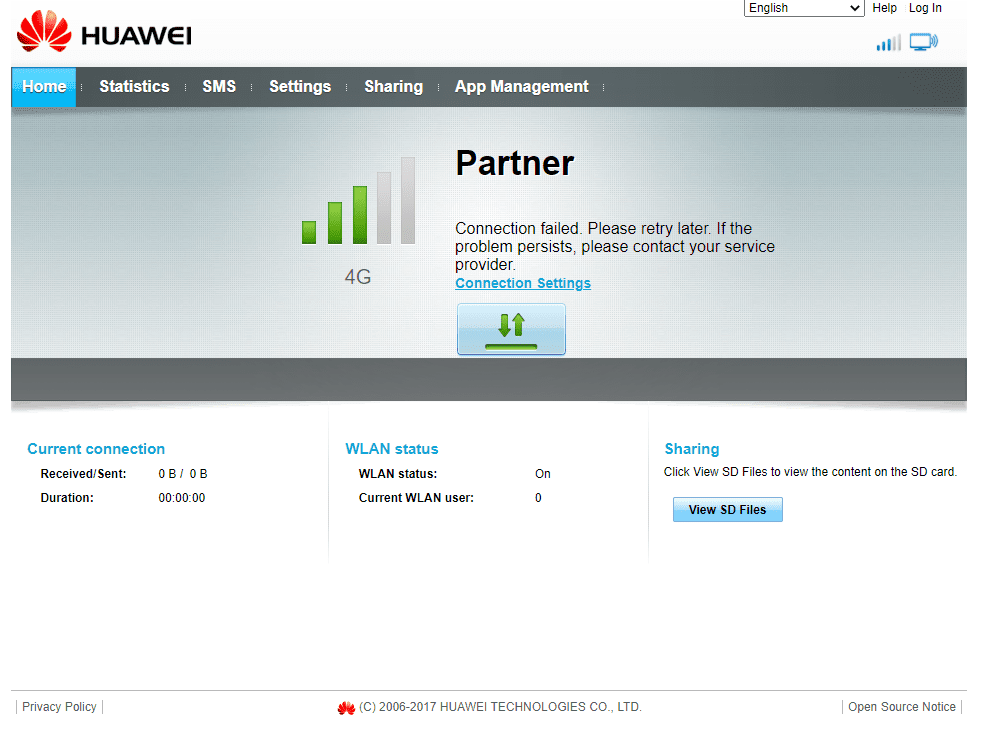Click the large 4G signal bars graphic
Viewport: 1005px width, 756px height.
(358, 201)
